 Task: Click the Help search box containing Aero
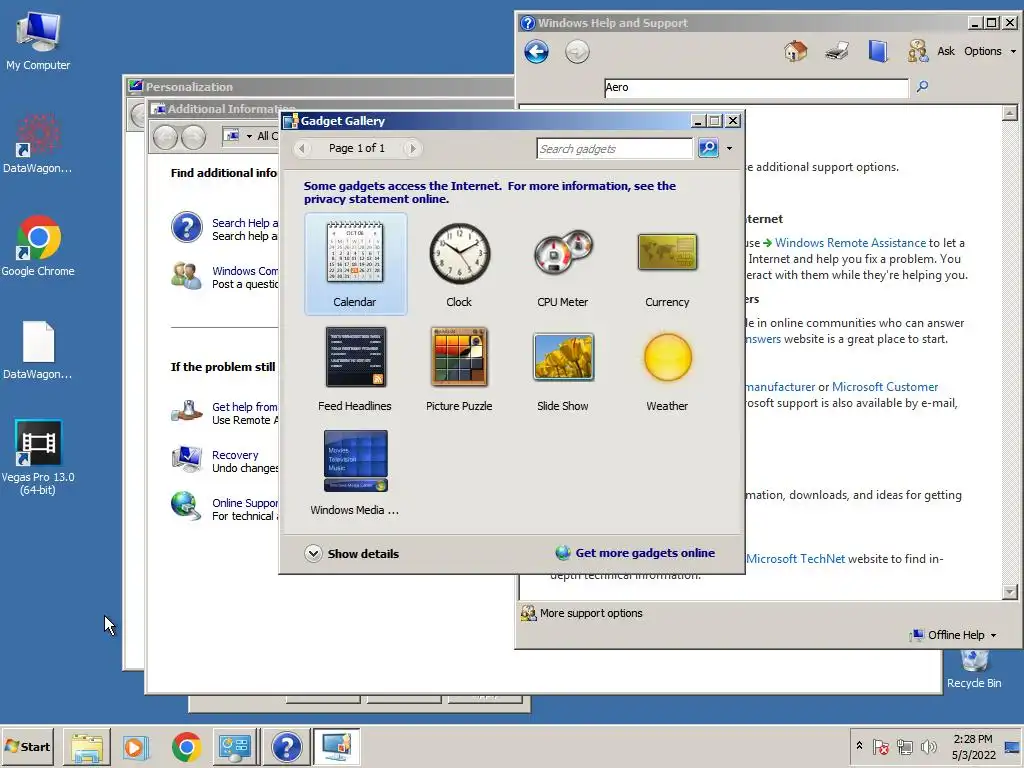click(x=756, y=88)
